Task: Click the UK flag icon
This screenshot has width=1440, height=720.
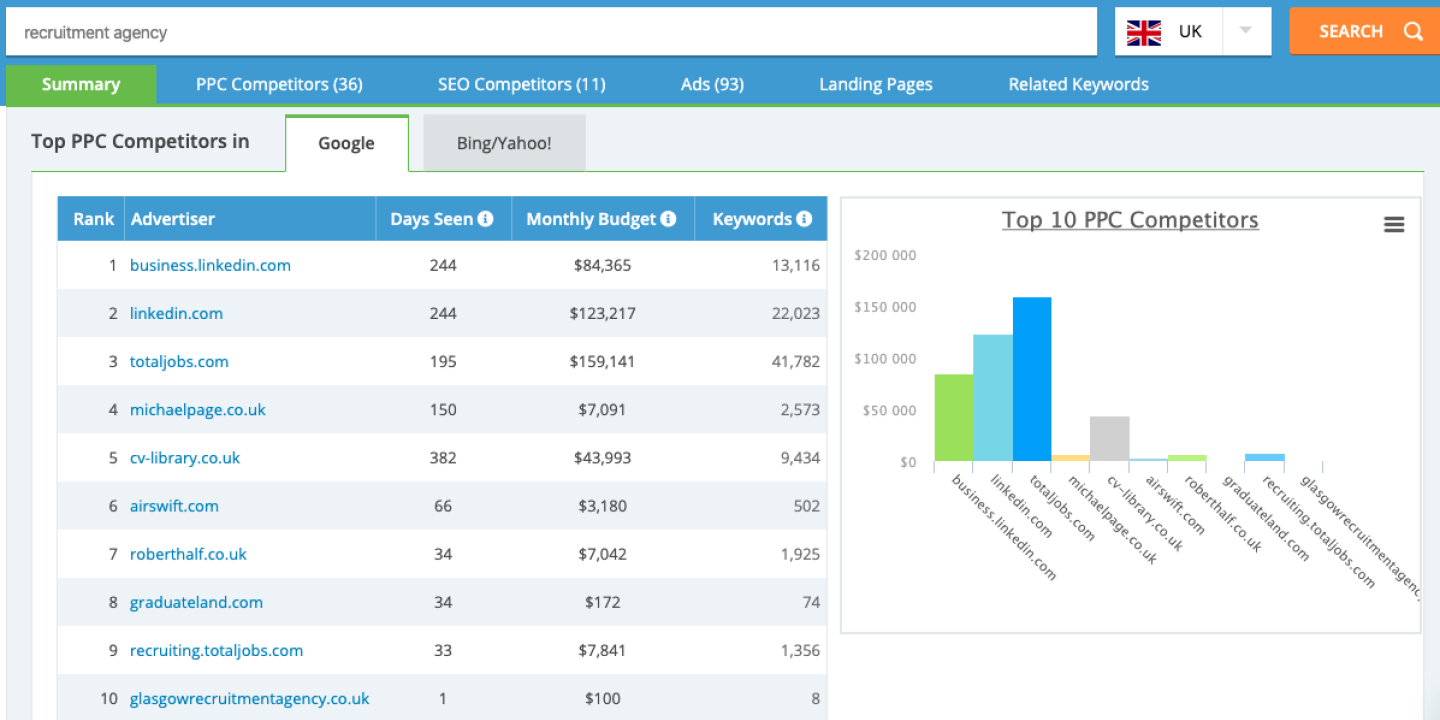Action: [1144, 32]
